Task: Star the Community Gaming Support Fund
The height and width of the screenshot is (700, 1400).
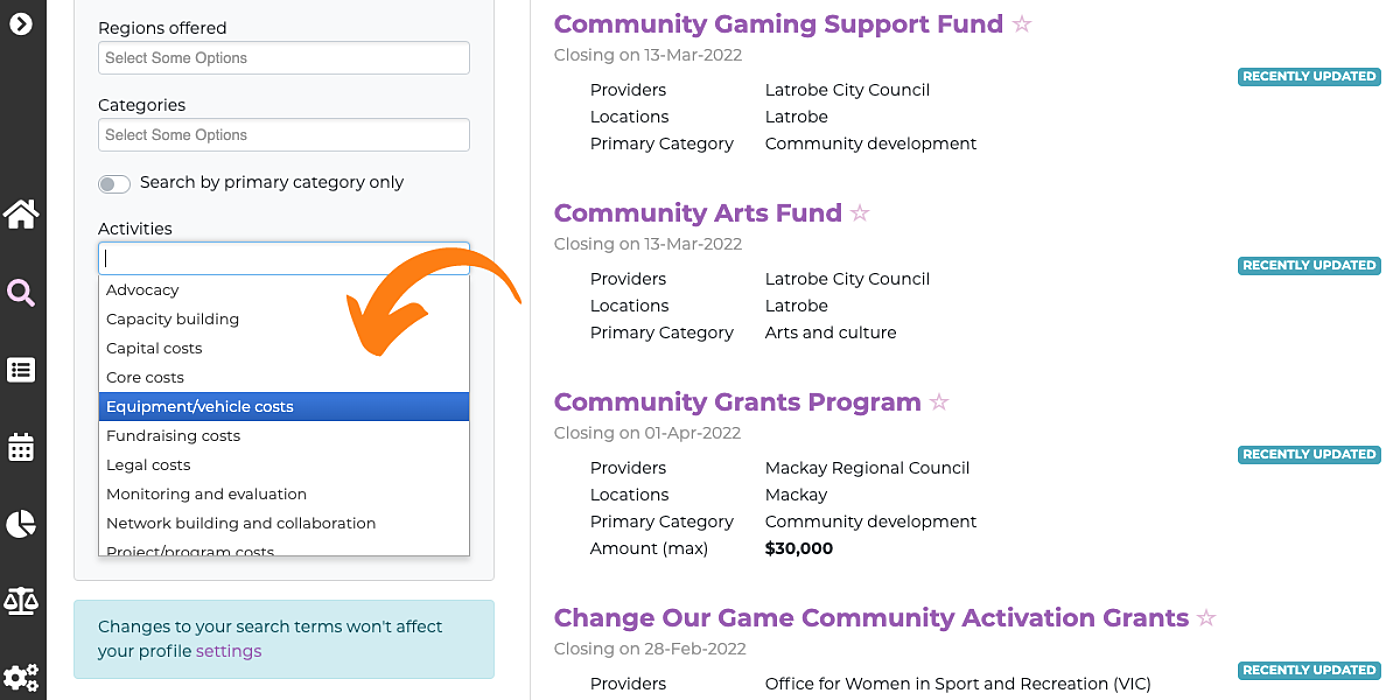Action: [1021, 23]
